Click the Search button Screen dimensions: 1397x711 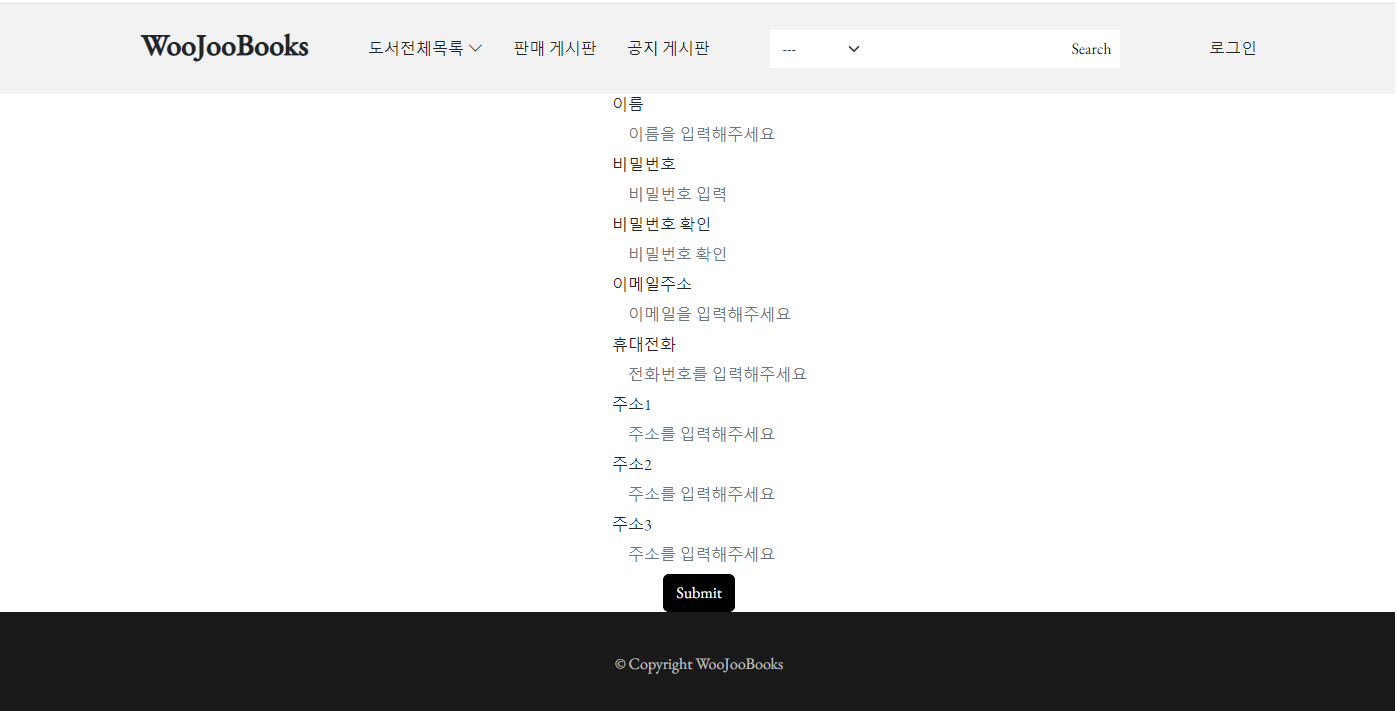coord(1091,49)
